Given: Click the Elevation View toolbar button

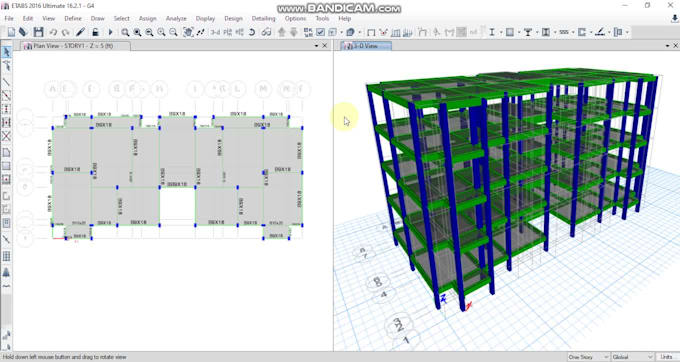Looking at the screenshot, I should point(239,32).
